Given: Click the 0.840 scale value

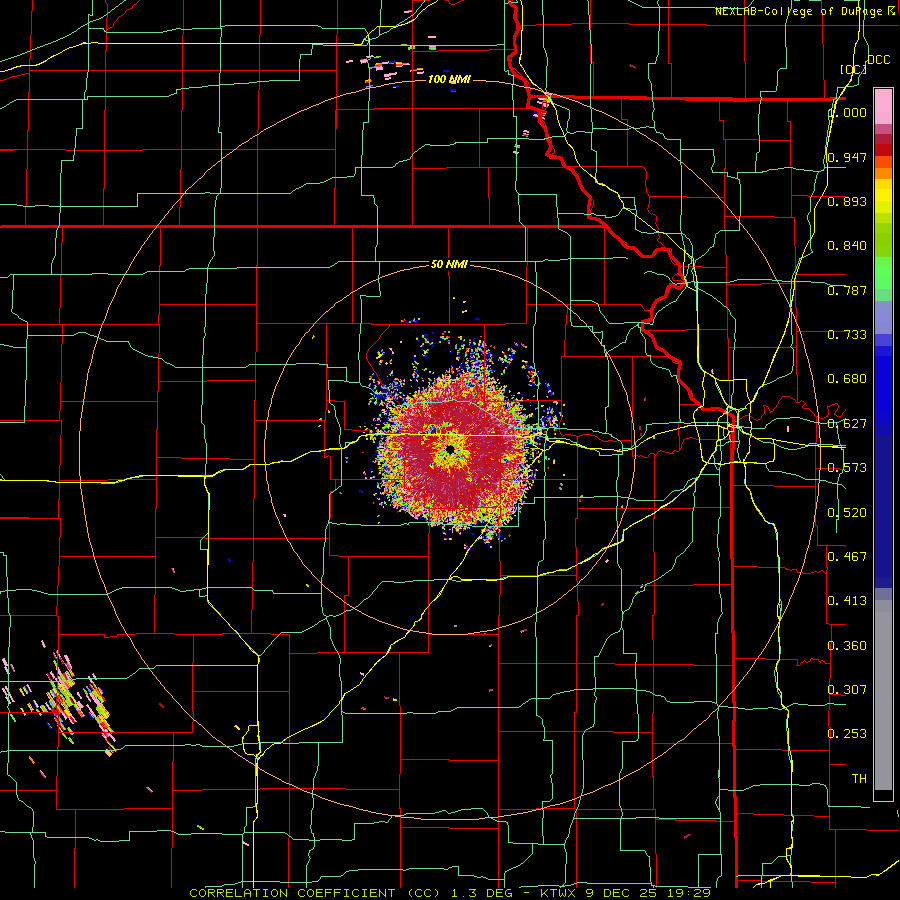Looking at the screenshot, I should (847, 246).
